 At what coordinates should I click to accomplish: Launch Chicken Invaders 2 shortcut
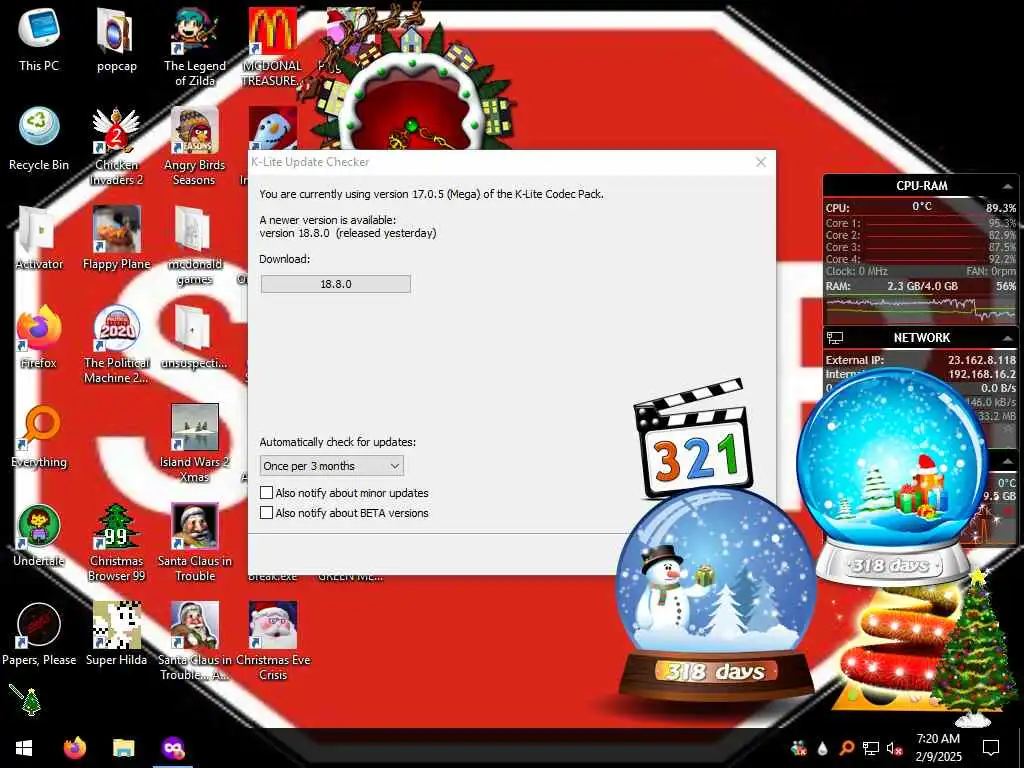(x=116, y=146)
